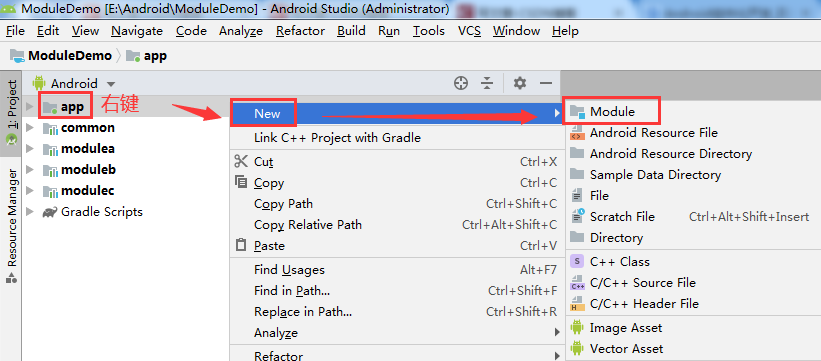Open the Code menu
821x361 pixels.
pyautogui.click(x=191, y=31)
